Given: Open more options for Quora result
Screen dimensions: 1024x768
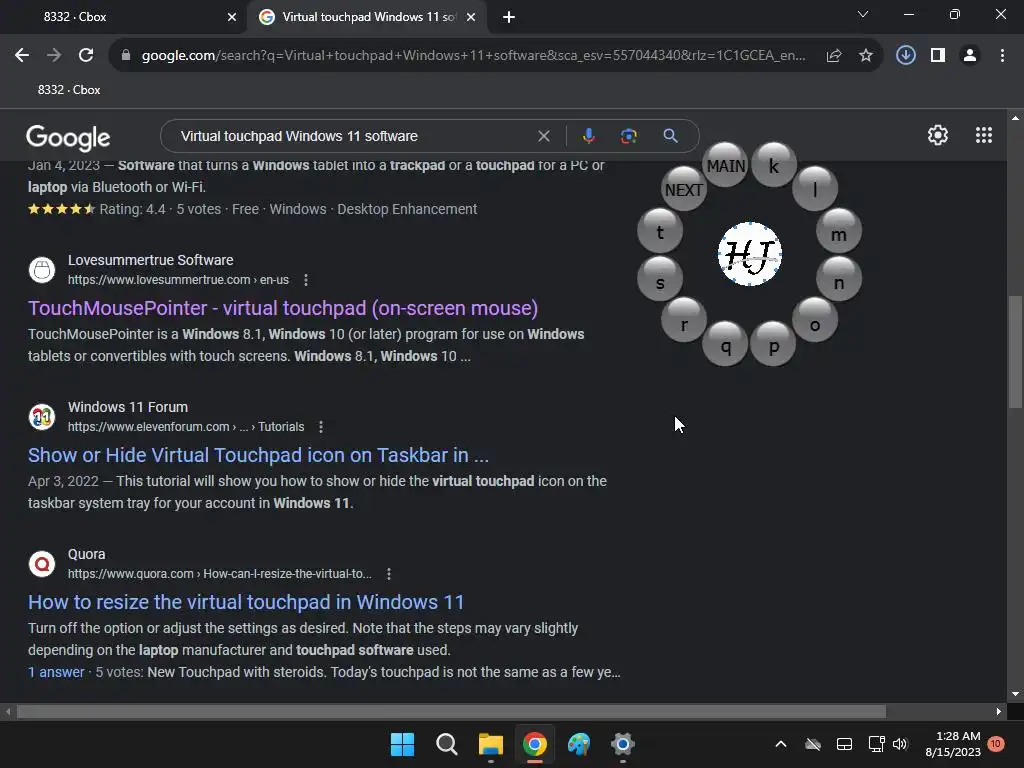Looking at the screenshot, I should coord(389,573).
